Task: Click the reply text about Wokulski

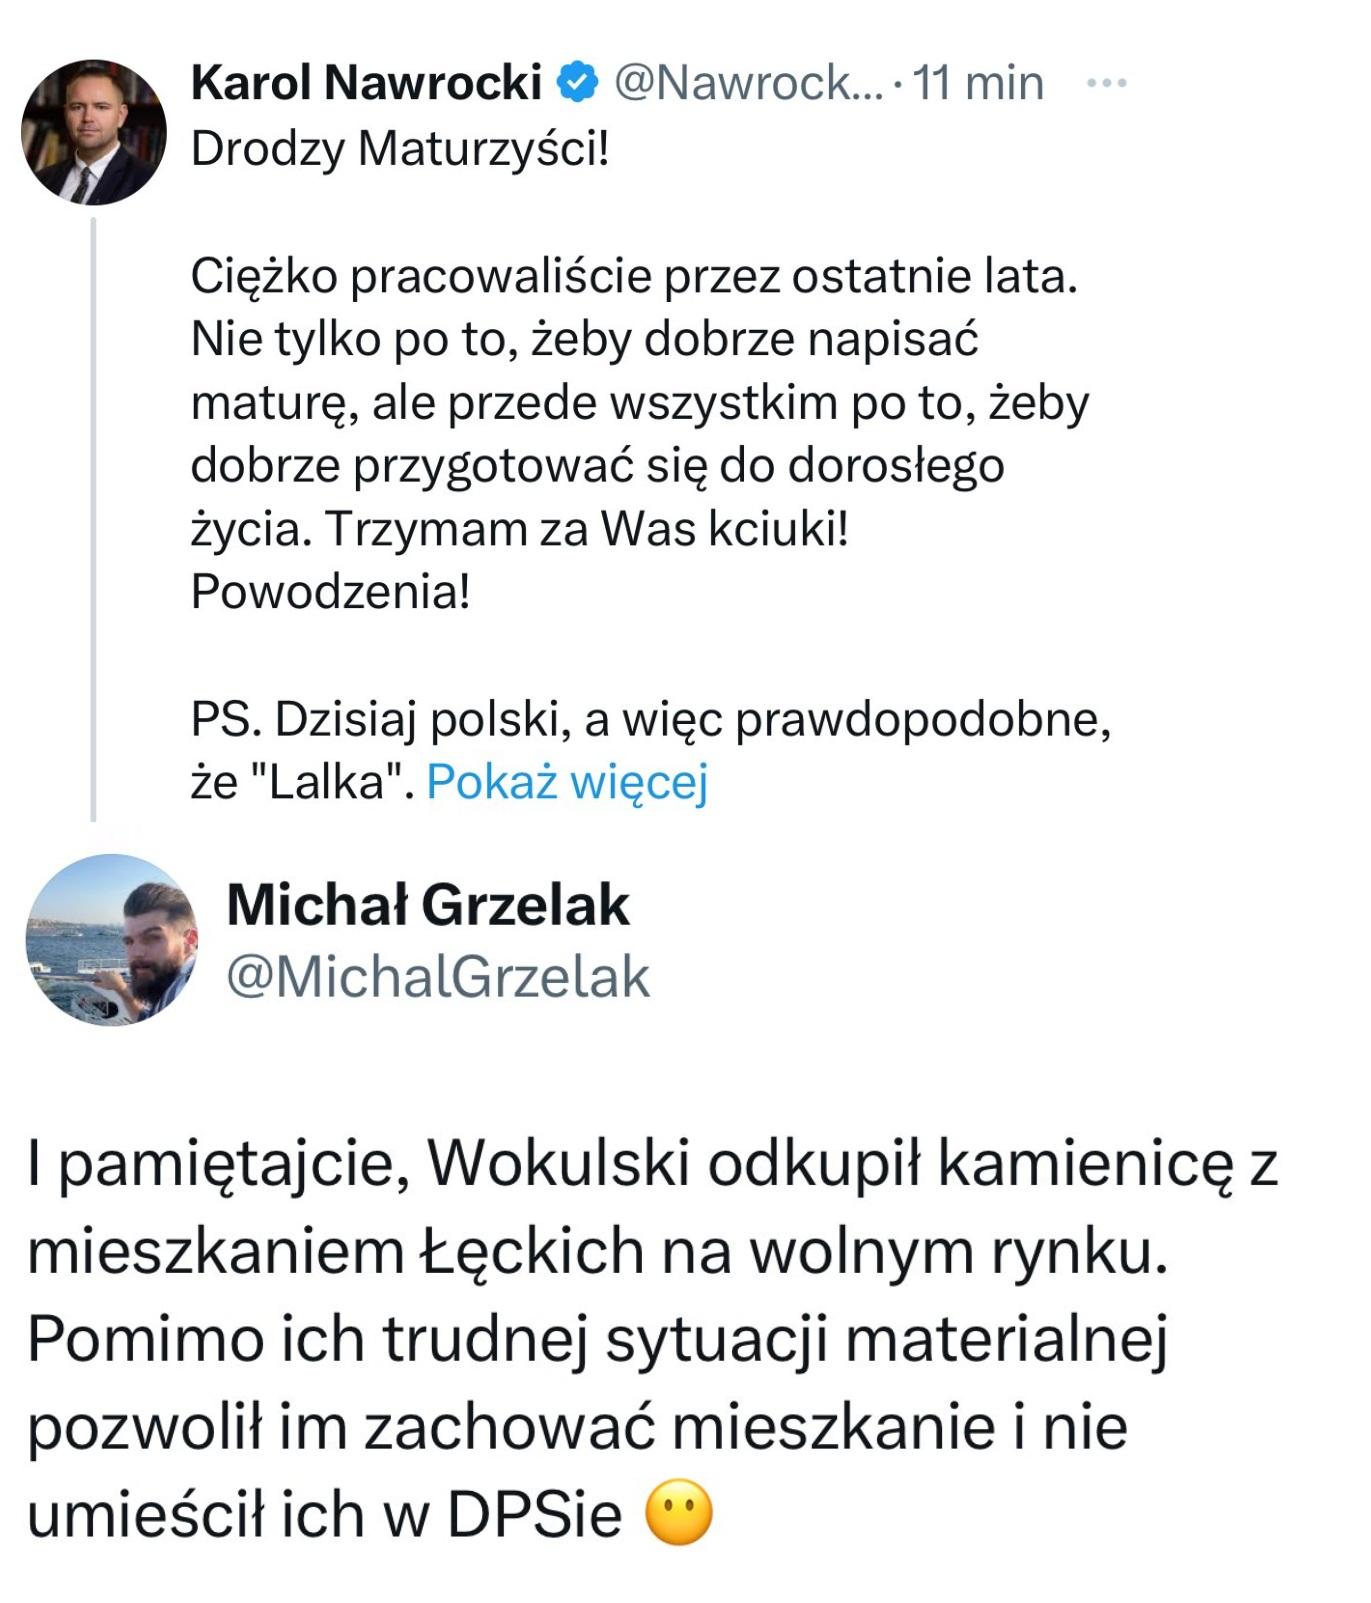Action: pos(652,1338)
